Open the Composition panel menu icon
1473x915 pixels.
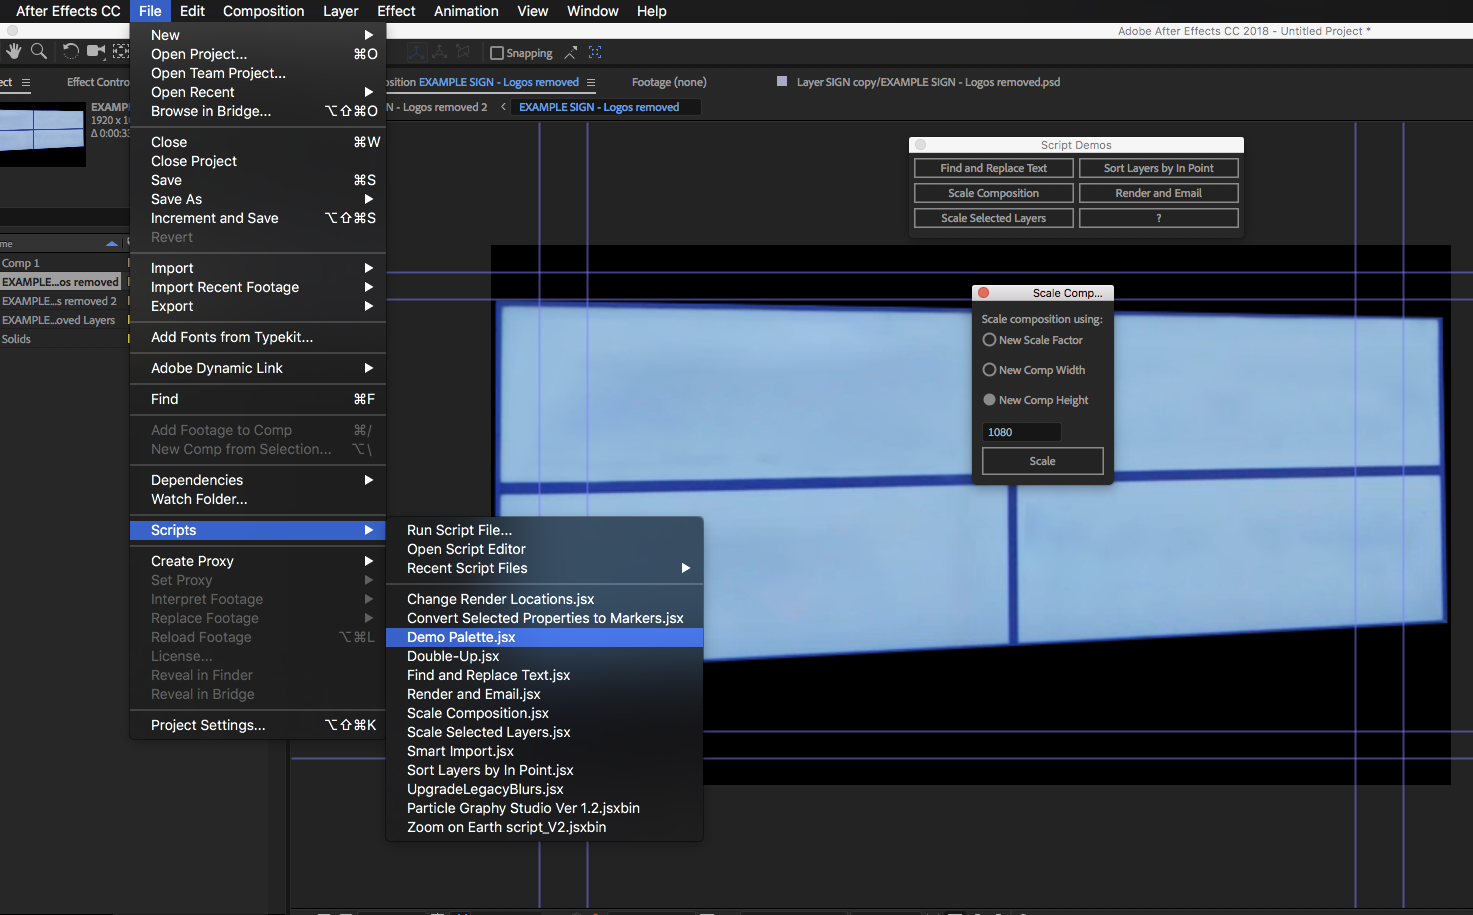tap(591, 83)
